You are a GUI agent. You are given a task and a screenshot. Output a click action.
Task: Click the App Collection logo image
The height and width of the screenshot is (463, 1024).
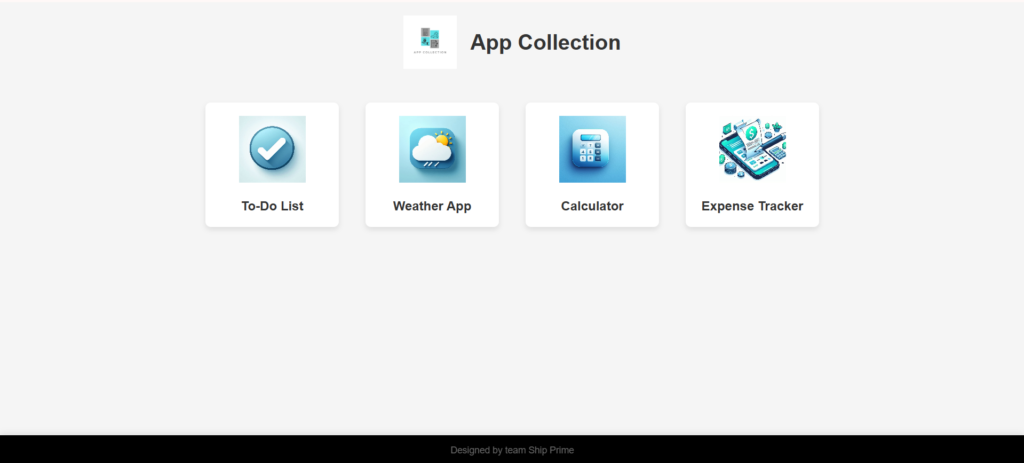pos(430,42)
